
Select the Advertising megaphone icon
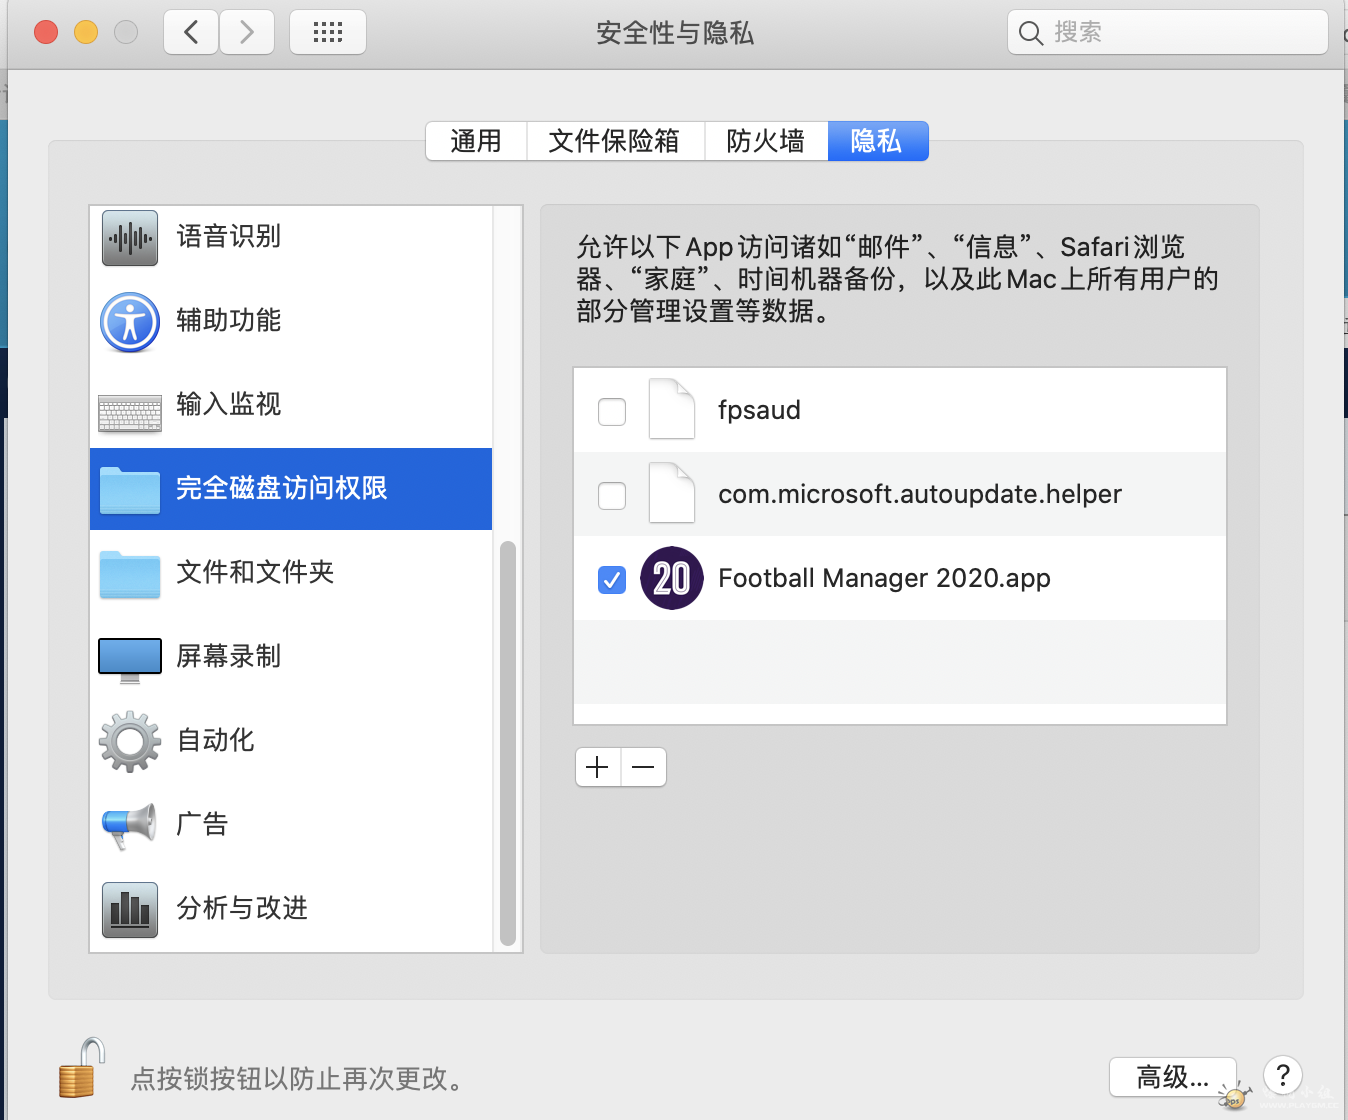130,825
